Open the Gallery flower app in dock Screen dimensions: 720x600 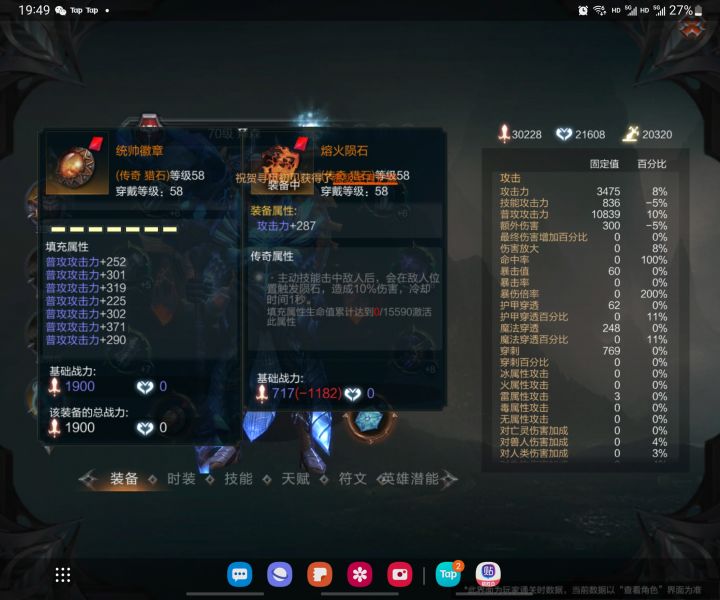[360, 574]
